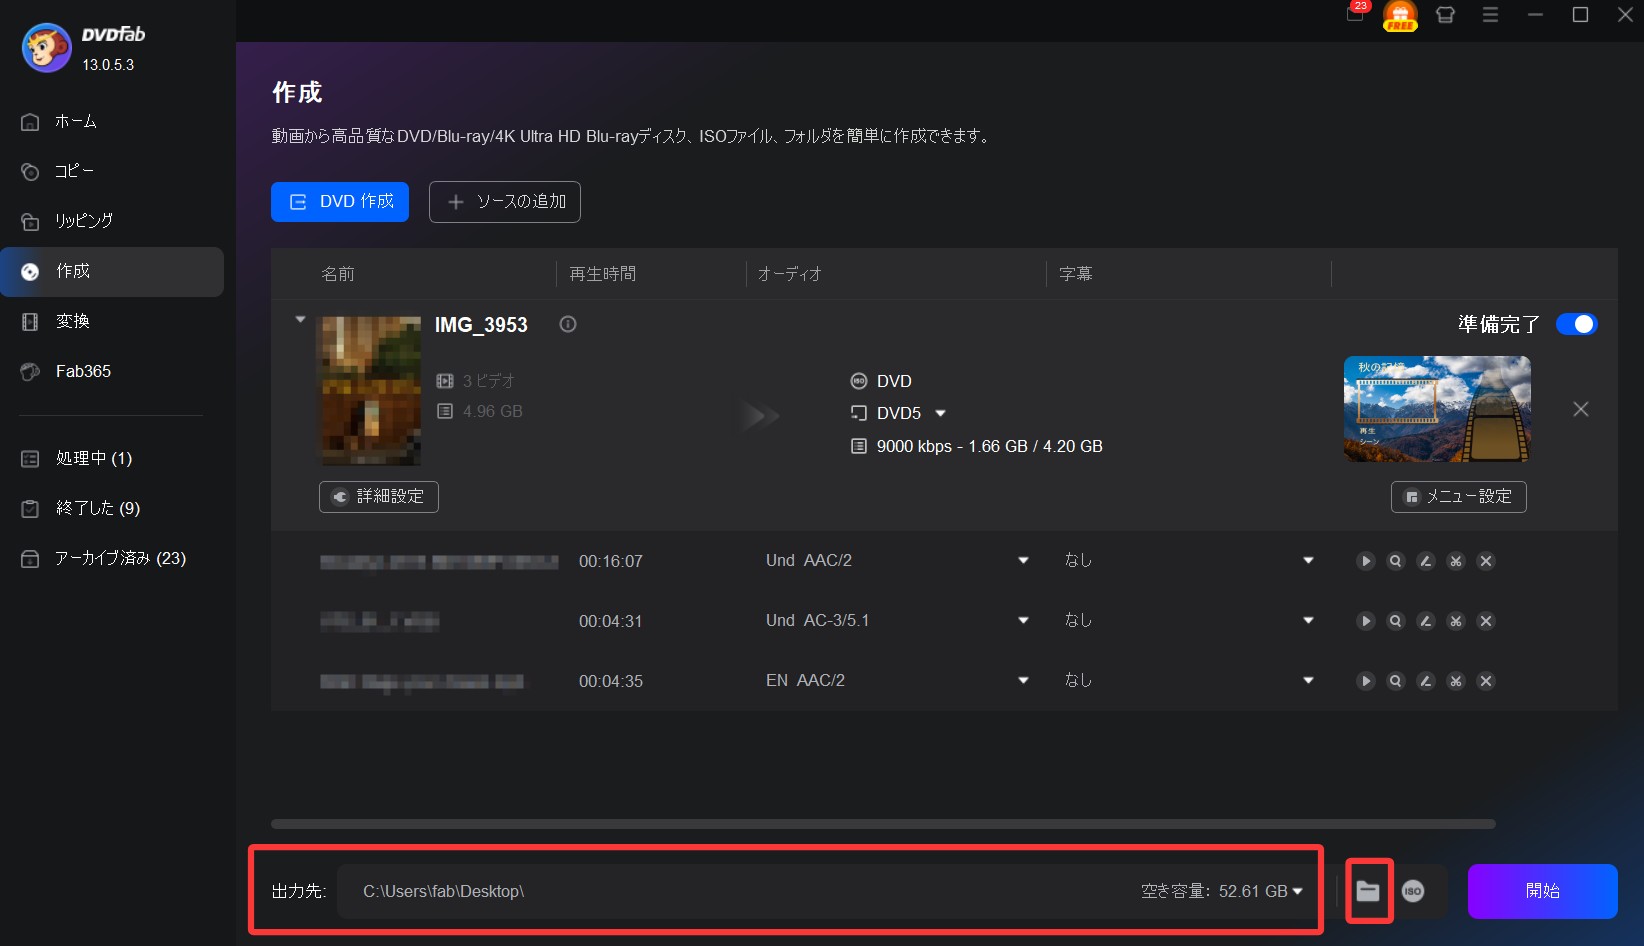This screenshot has height=946, width=1644.
Task: Open the theme skin icon in the title bar
Action: 1445,16
